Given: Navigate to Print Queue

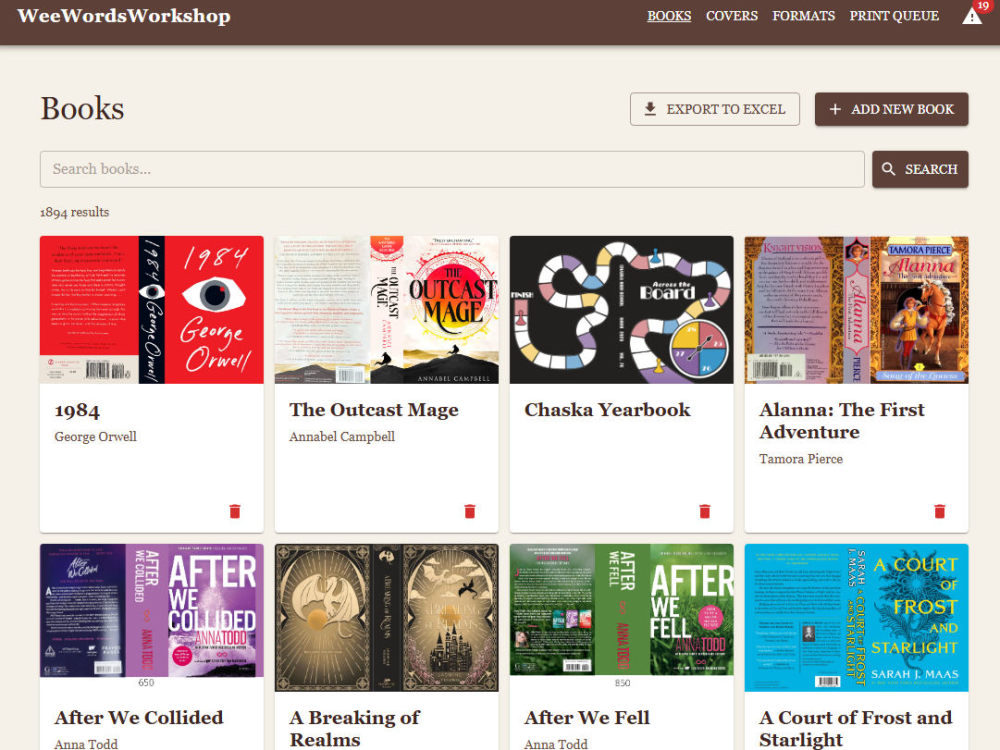Looking at the screenshot, I should pyautogui.click(x=894, y=16).
